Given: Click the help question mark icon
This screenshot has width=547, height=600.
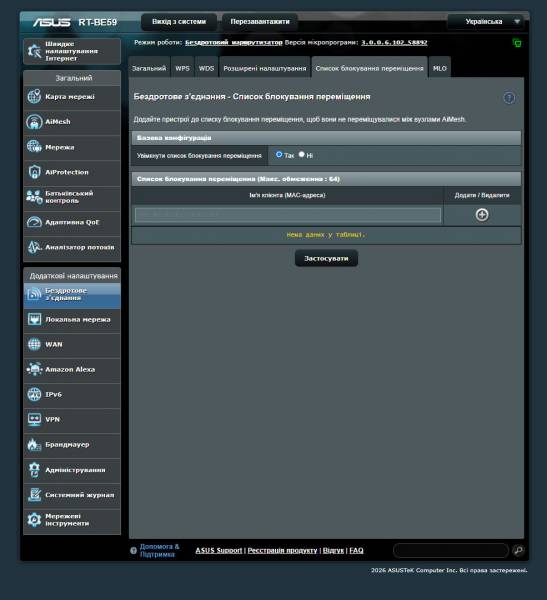Looking at the screenshot, I should click(x=509, y=98).
